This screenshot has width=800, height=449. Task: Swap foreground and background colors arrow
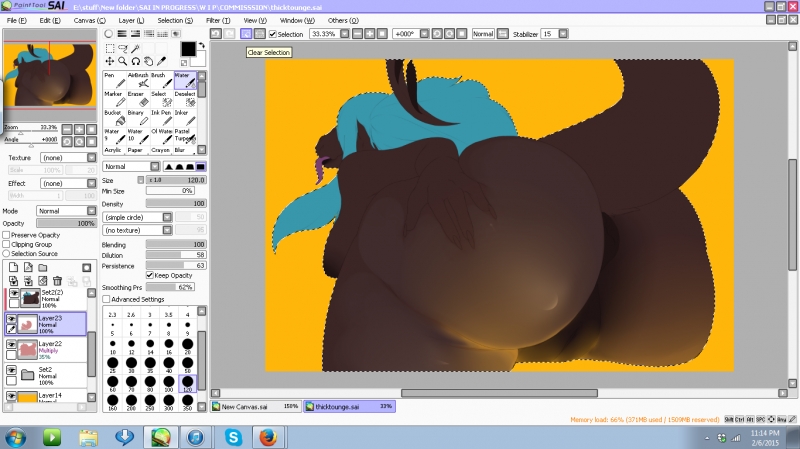[201, 45]
